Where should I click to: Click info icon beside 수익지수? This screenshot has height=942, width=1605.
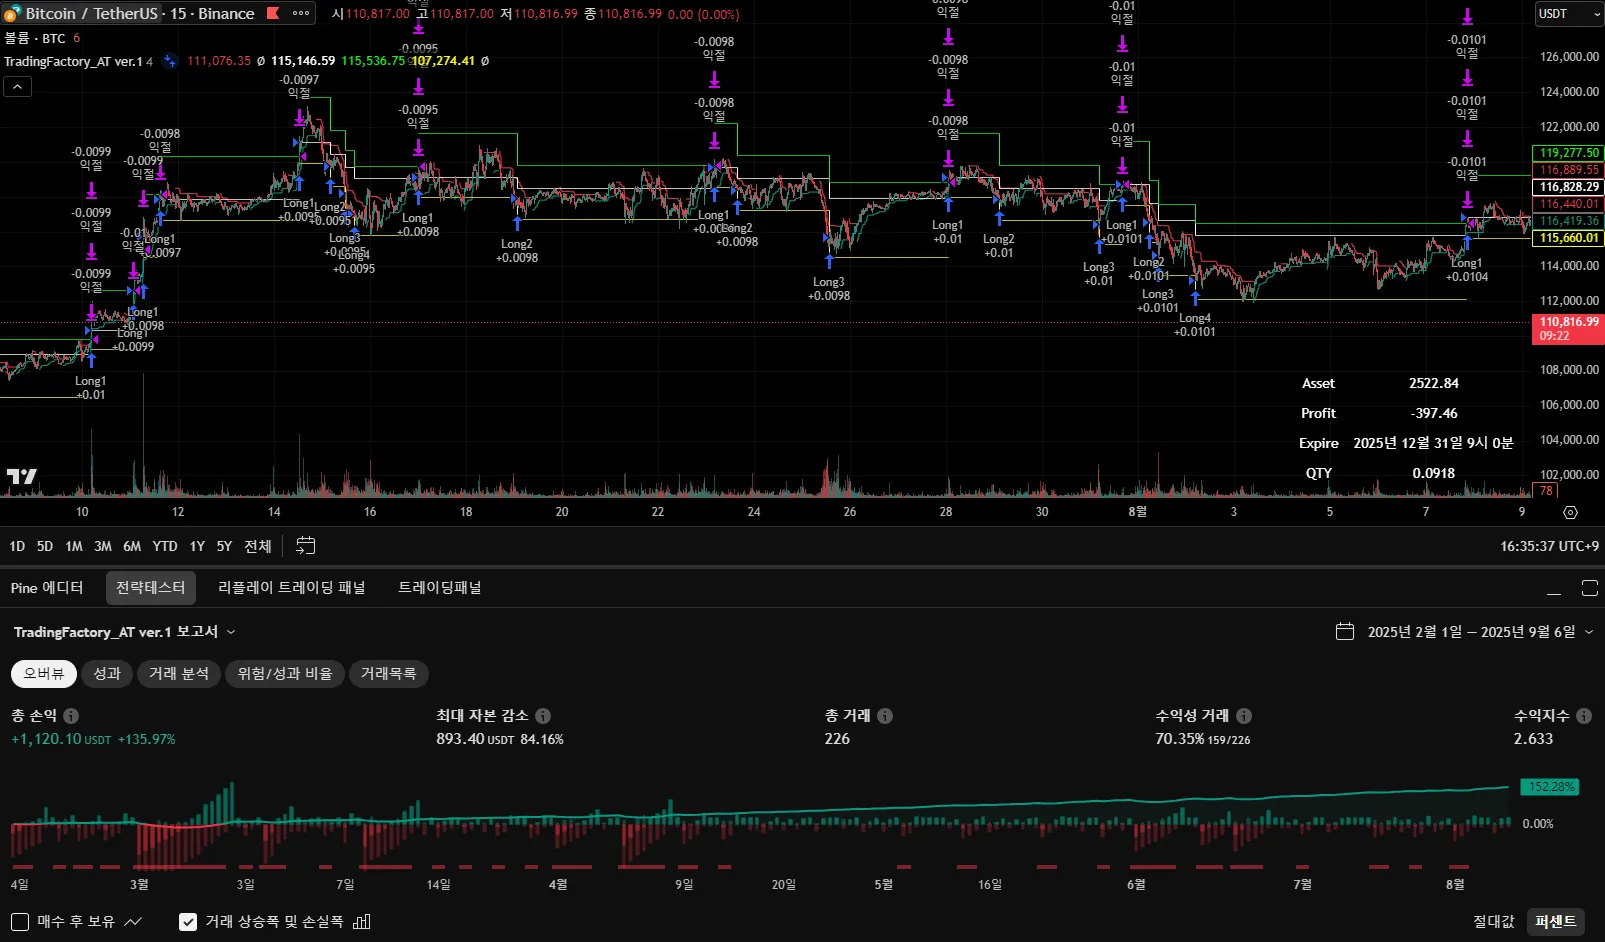1584,716
